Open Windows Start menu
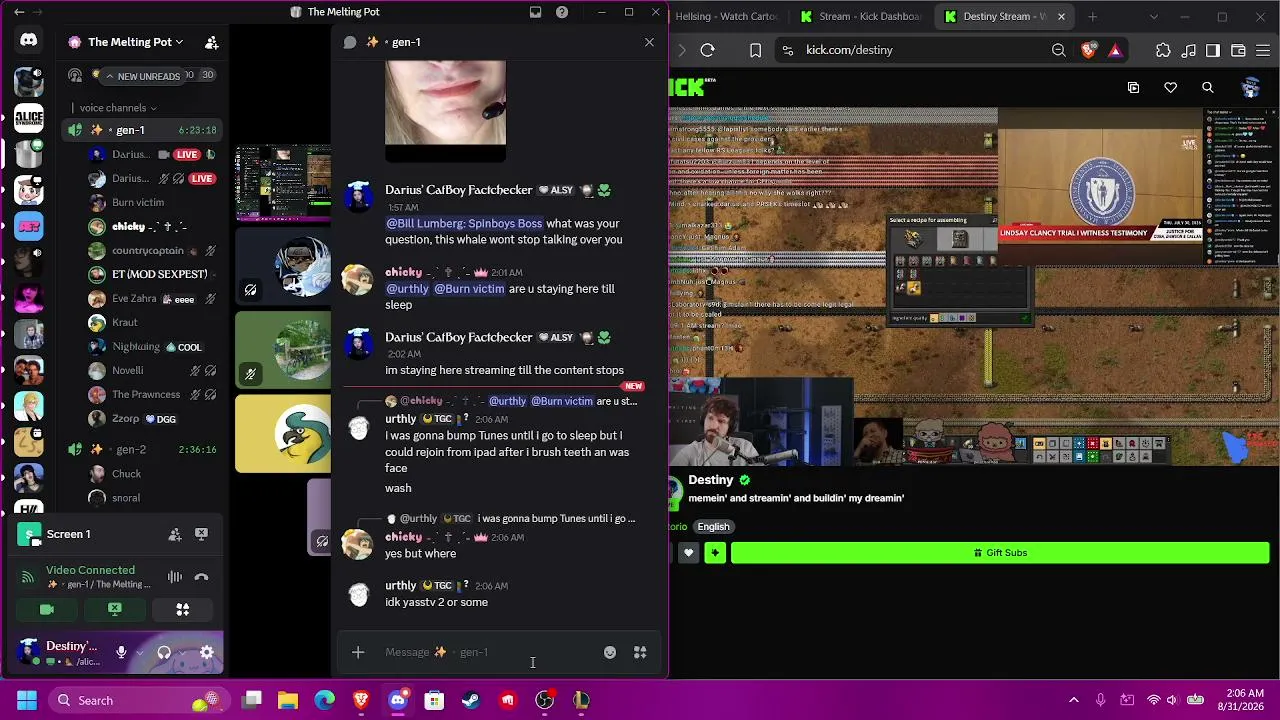The width and height of the screenshot is (1280, 720). [27, 700]
